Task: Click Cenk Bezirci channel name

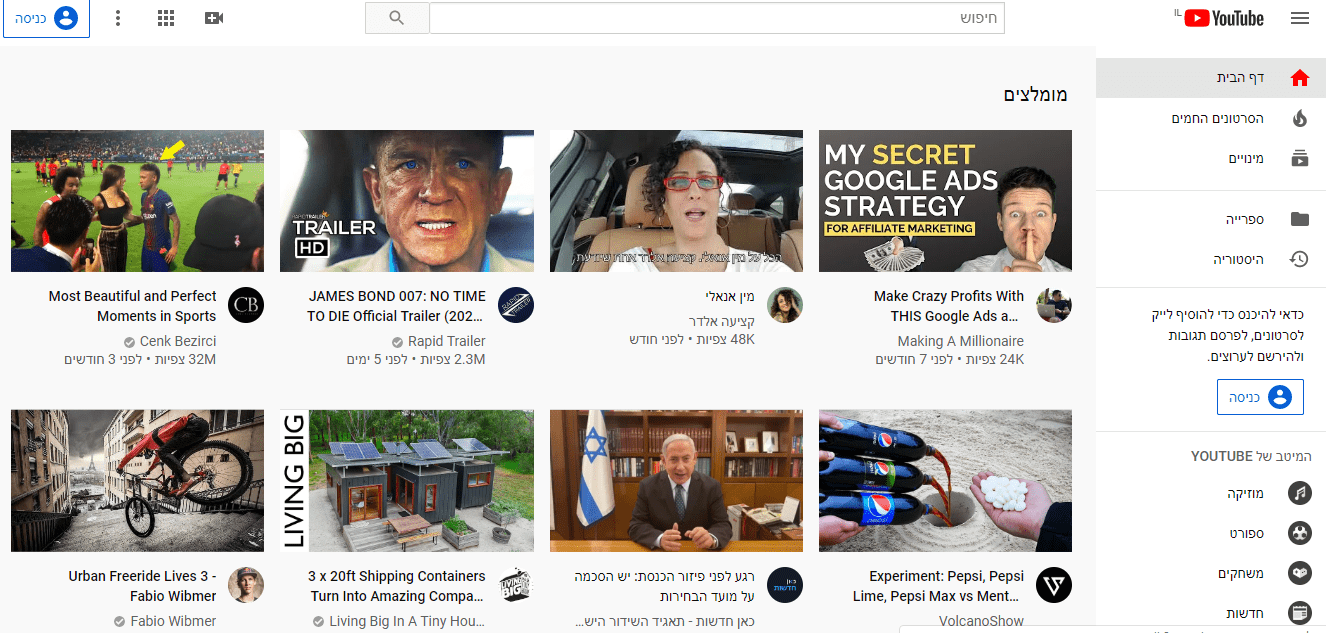Action: point(178,341)
